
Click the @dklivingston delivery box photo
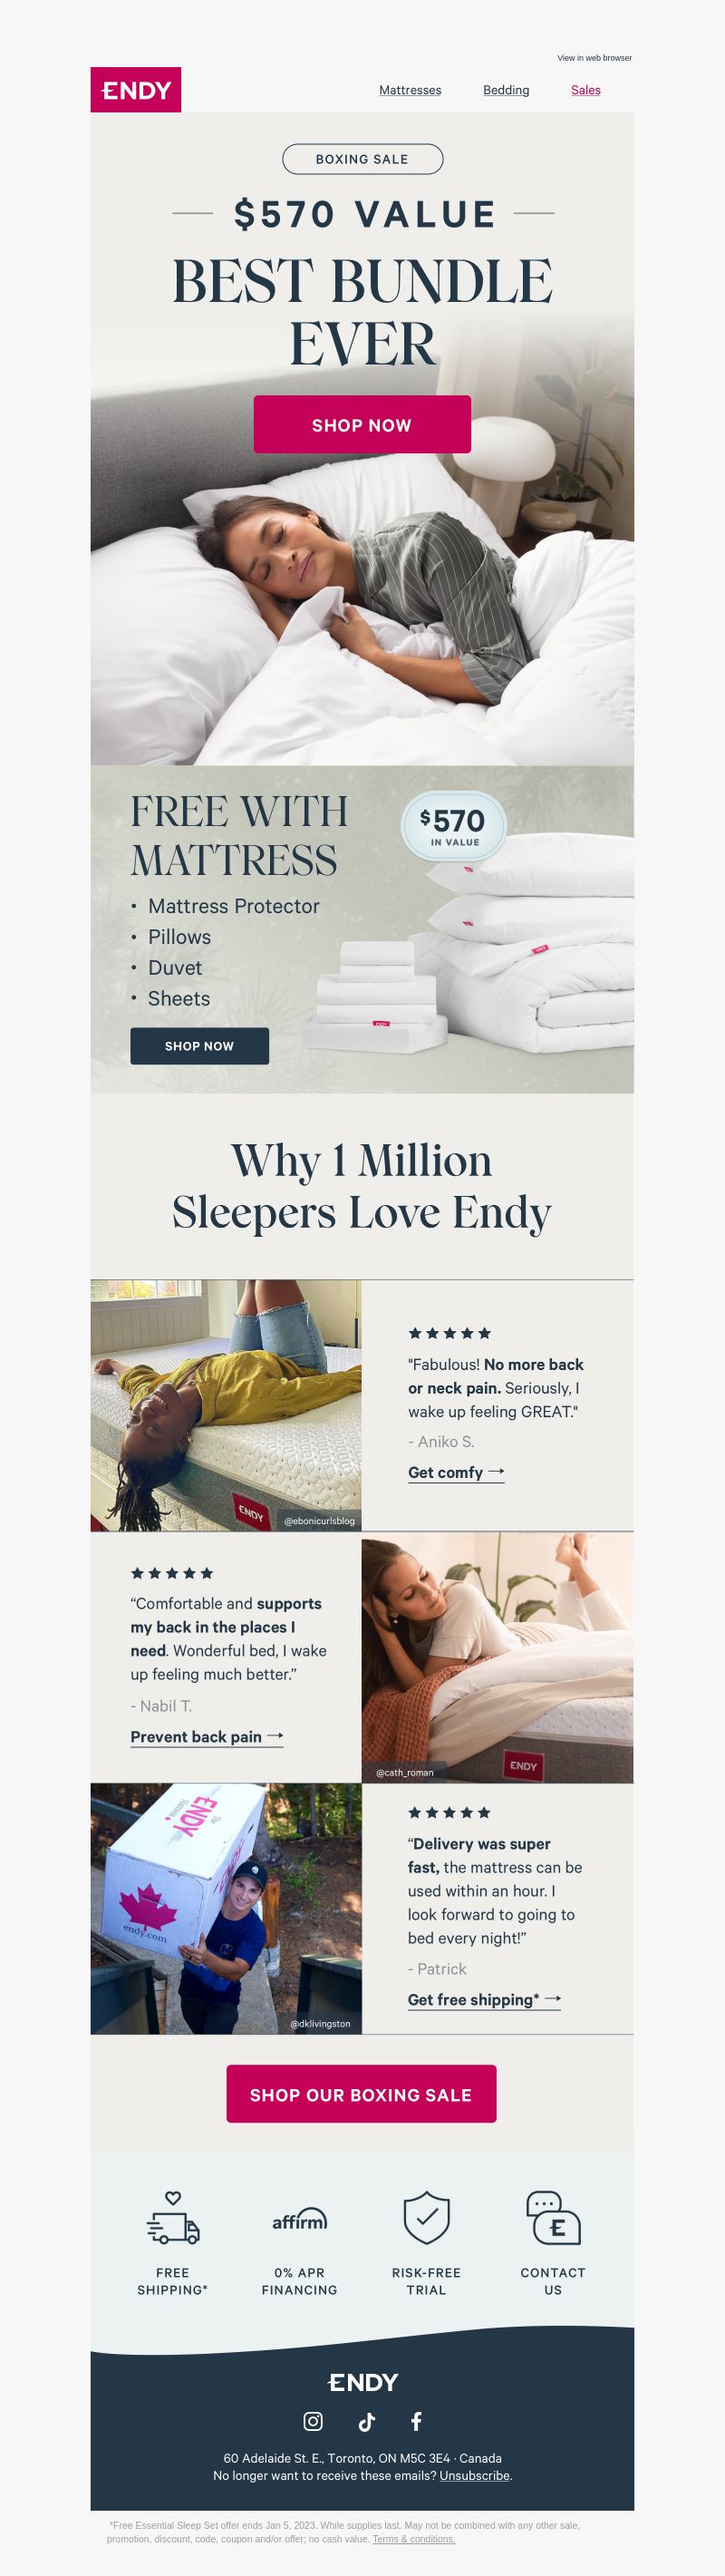point(226,1910)
